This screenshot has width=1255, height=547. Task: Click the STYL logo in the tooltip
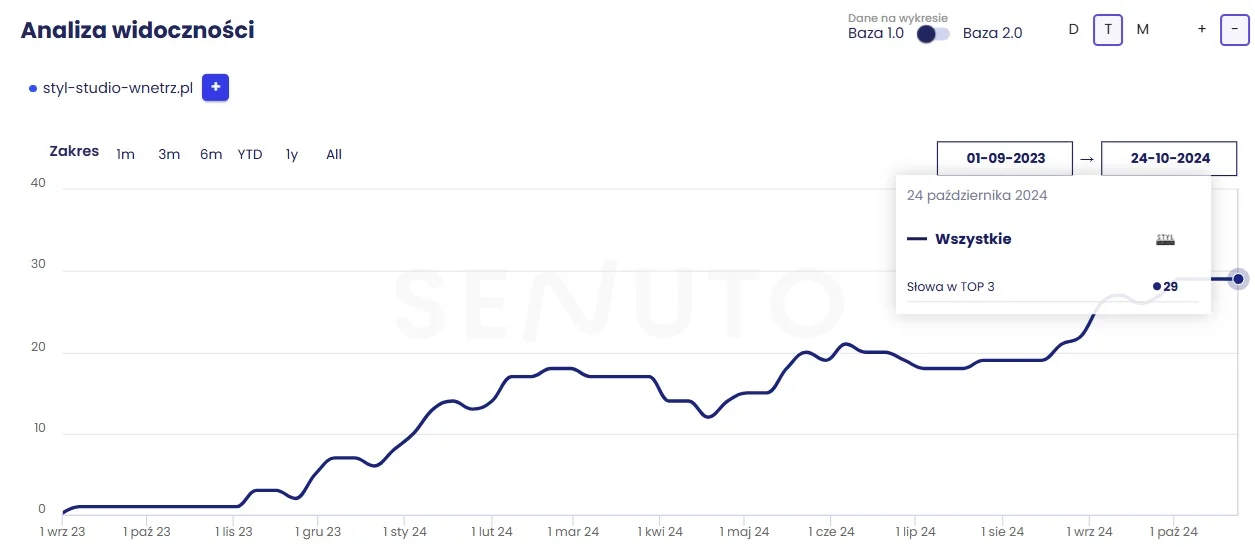click(1165, 239)
